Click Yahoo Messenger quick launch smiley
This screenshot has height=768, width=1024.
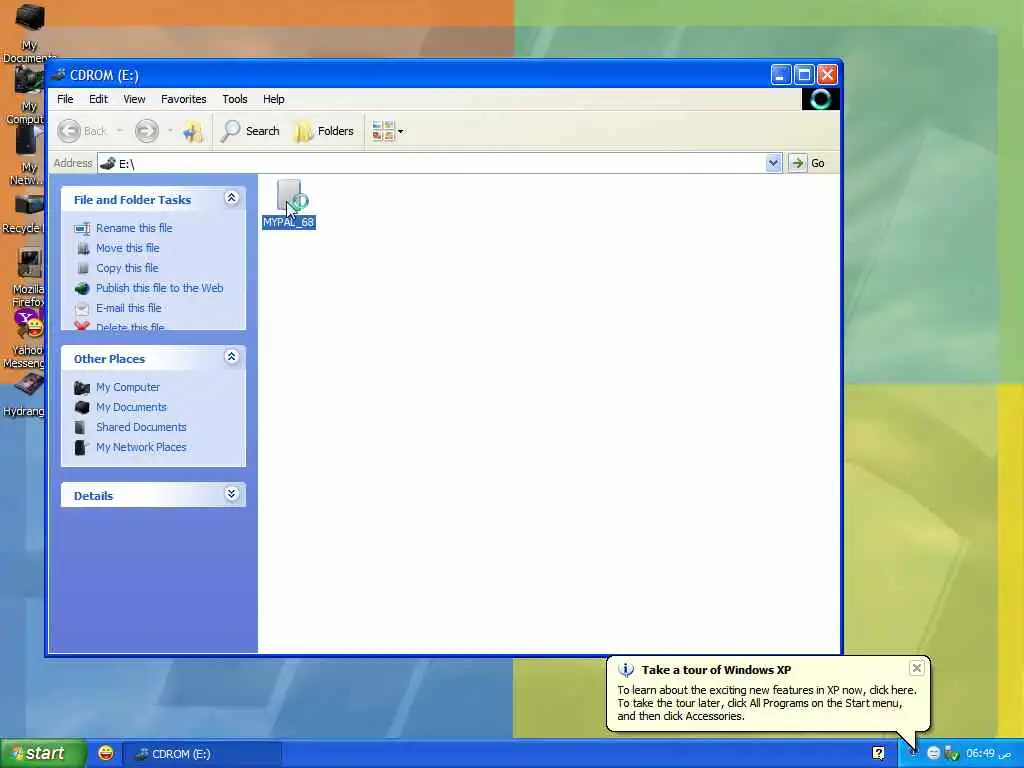(x=106, y=753)
